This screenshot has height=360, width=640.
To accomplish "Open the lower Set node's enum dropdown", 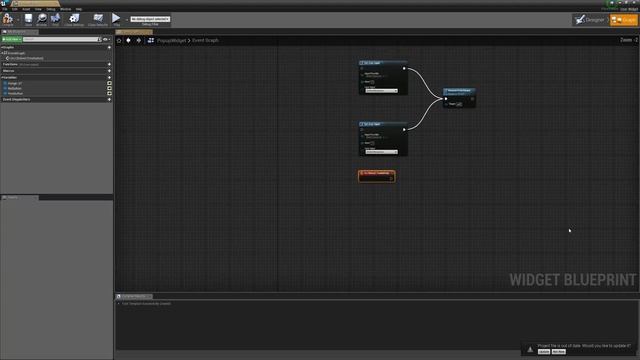I will pyautogui.click(x=381, y=152).
